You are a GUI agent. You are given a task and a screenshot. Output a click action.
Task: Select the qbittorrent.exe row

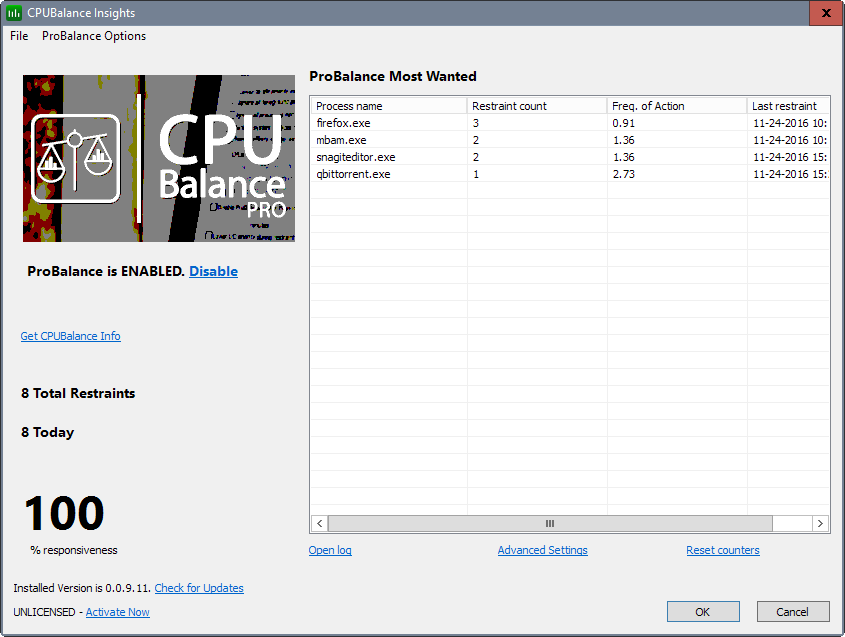point(570,174)
